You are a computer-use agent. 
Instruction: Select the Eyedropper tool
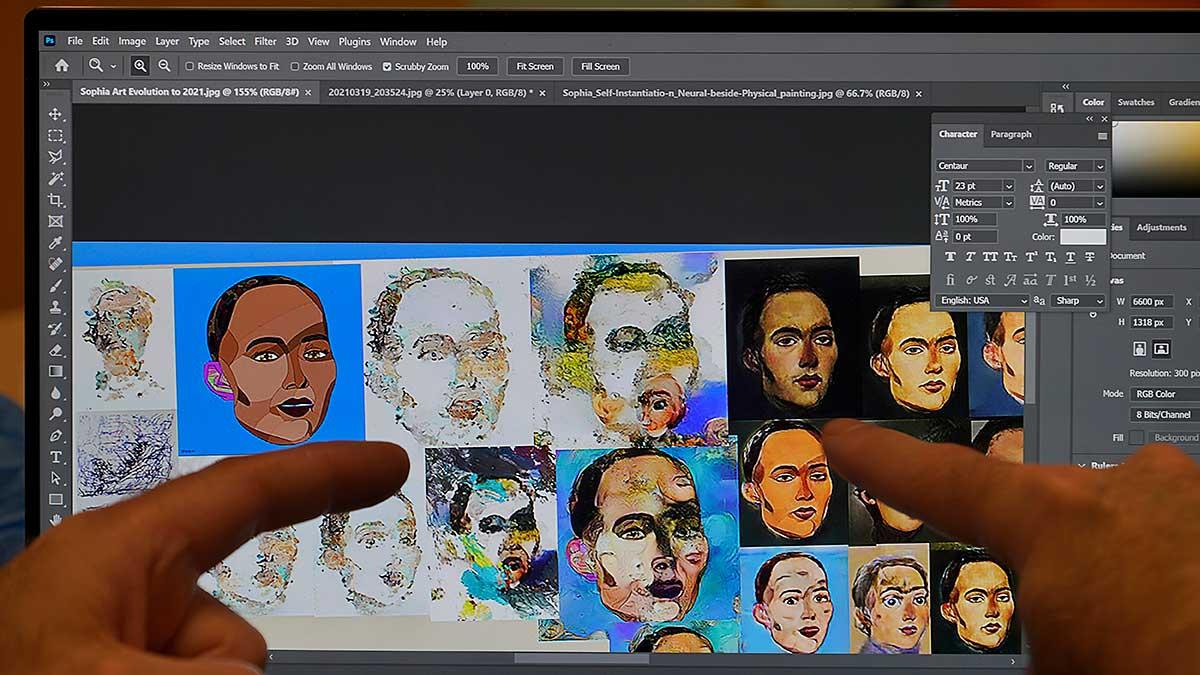pos(56,243)
